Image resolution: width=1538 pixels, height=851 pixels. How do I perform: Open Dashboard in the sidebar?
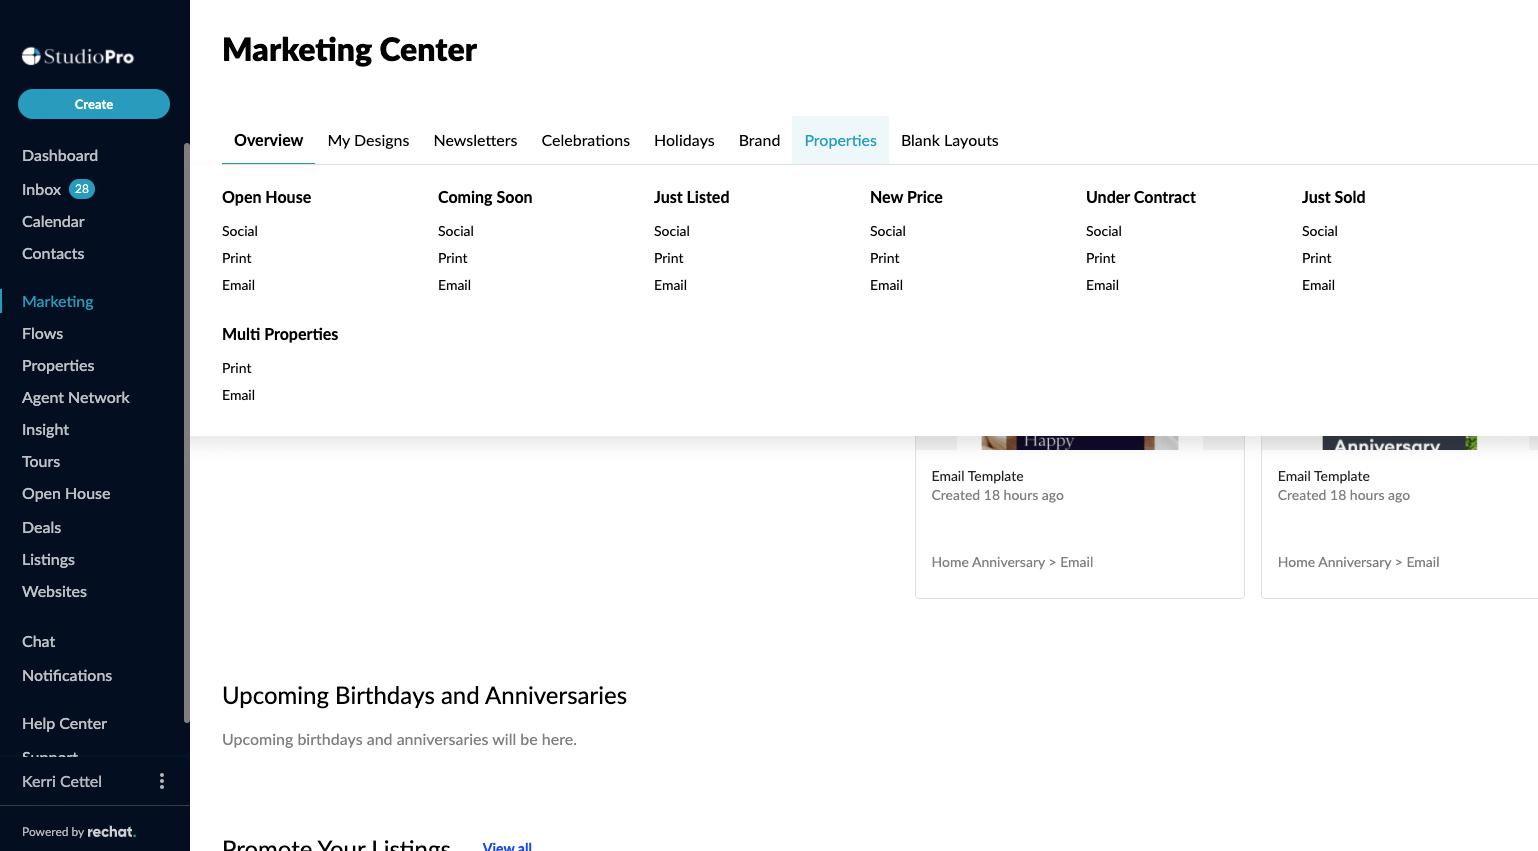click(x=60, y=155)
